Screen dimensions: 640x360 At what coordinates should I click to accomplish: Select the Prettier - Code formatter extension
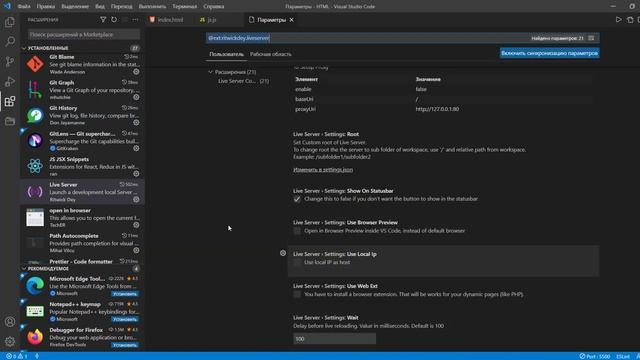82,262
